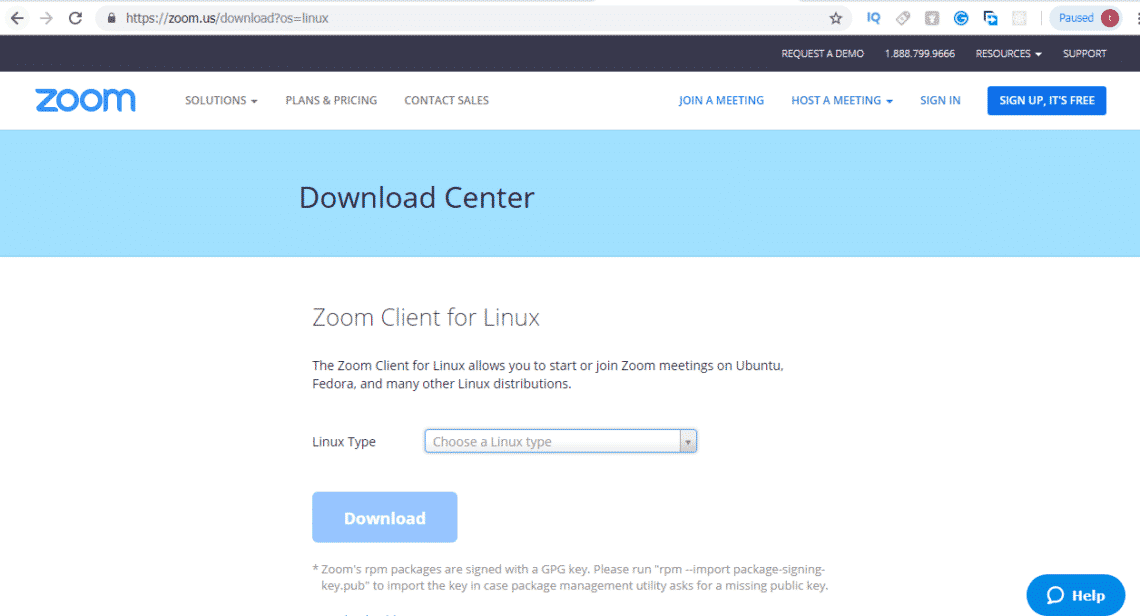Screen dimensions: 1140x616
Task: Click phone number 1.888.799.9666
Action: [920, 54]
